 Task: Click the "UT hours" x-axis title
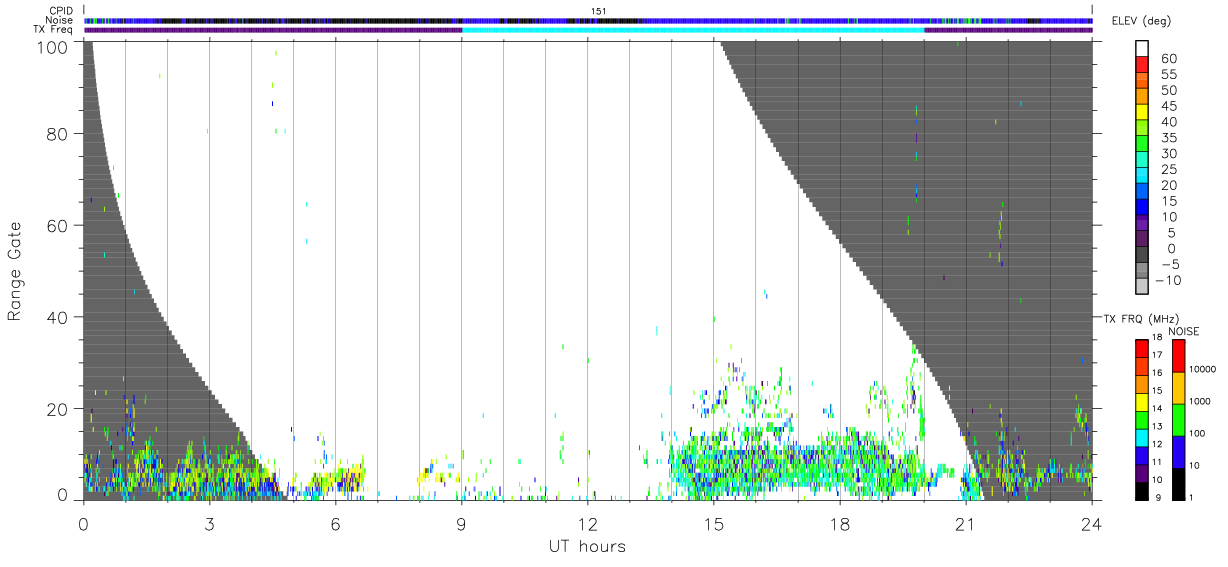pyautogui.click(x=587, y=547)
